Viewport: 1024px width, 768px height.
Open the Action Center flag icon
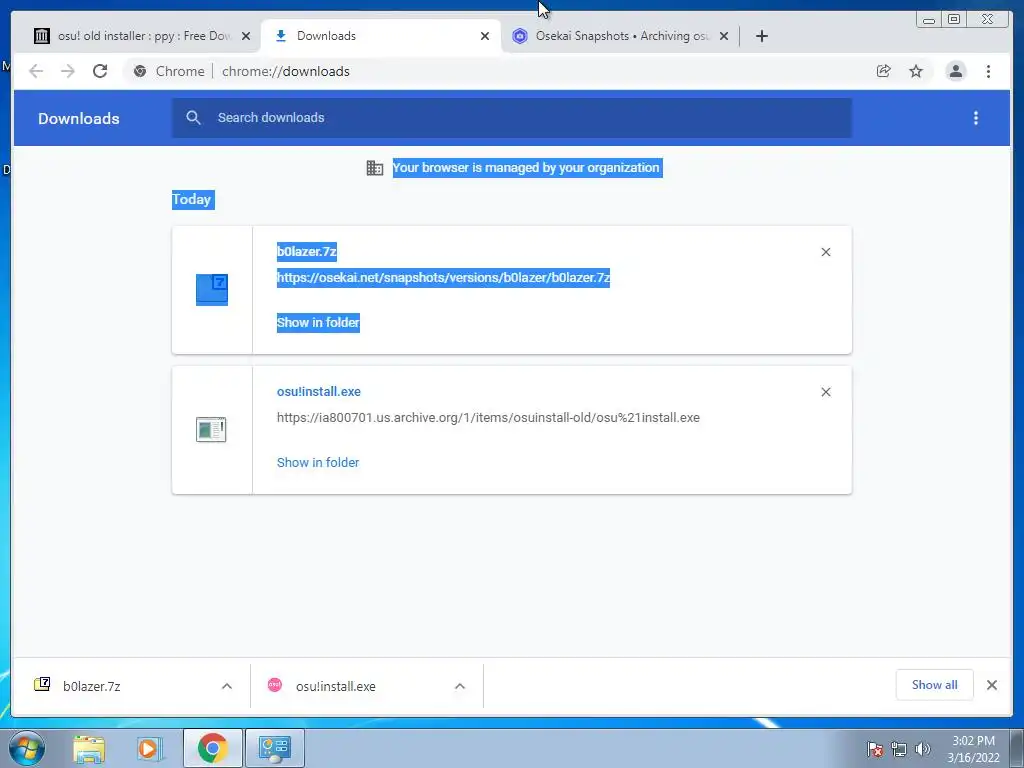[x=875, y=749]
